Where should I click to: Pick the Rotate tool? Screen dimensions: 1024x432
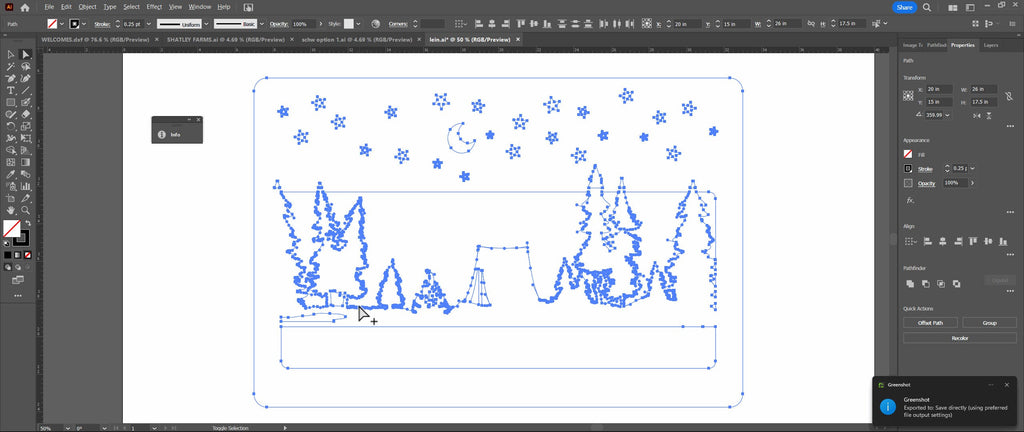click(x=11, y=126)
